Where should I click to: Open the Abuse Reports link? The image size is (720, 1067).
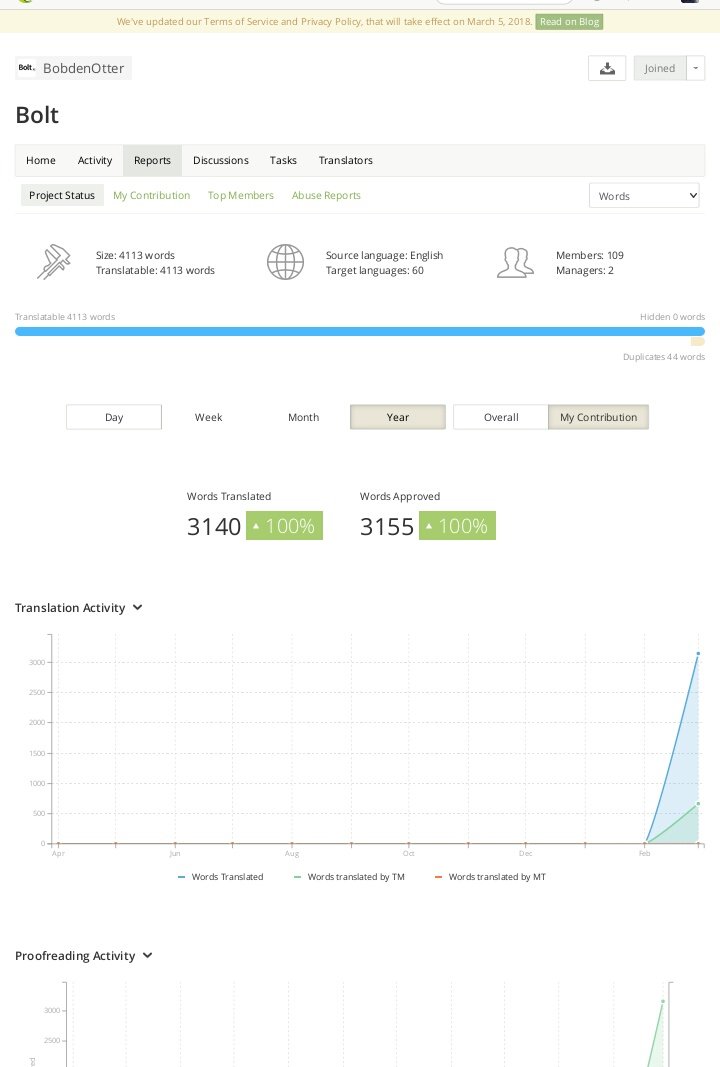click(x=326, y=195)
